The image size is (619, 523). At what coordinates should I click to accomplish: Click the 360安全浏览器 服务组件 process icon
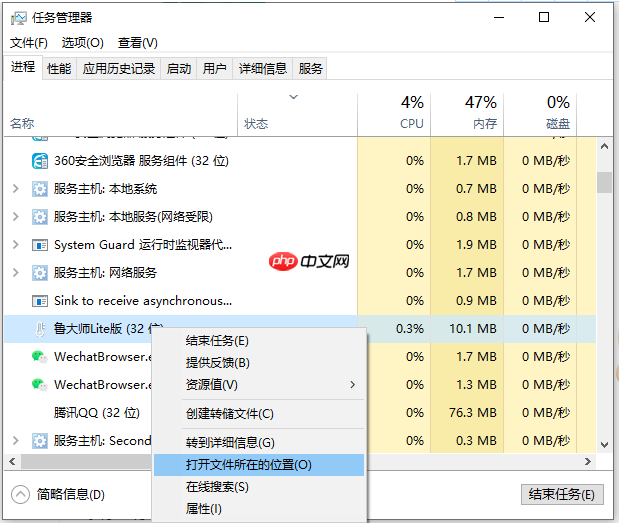tap(39, 161)
